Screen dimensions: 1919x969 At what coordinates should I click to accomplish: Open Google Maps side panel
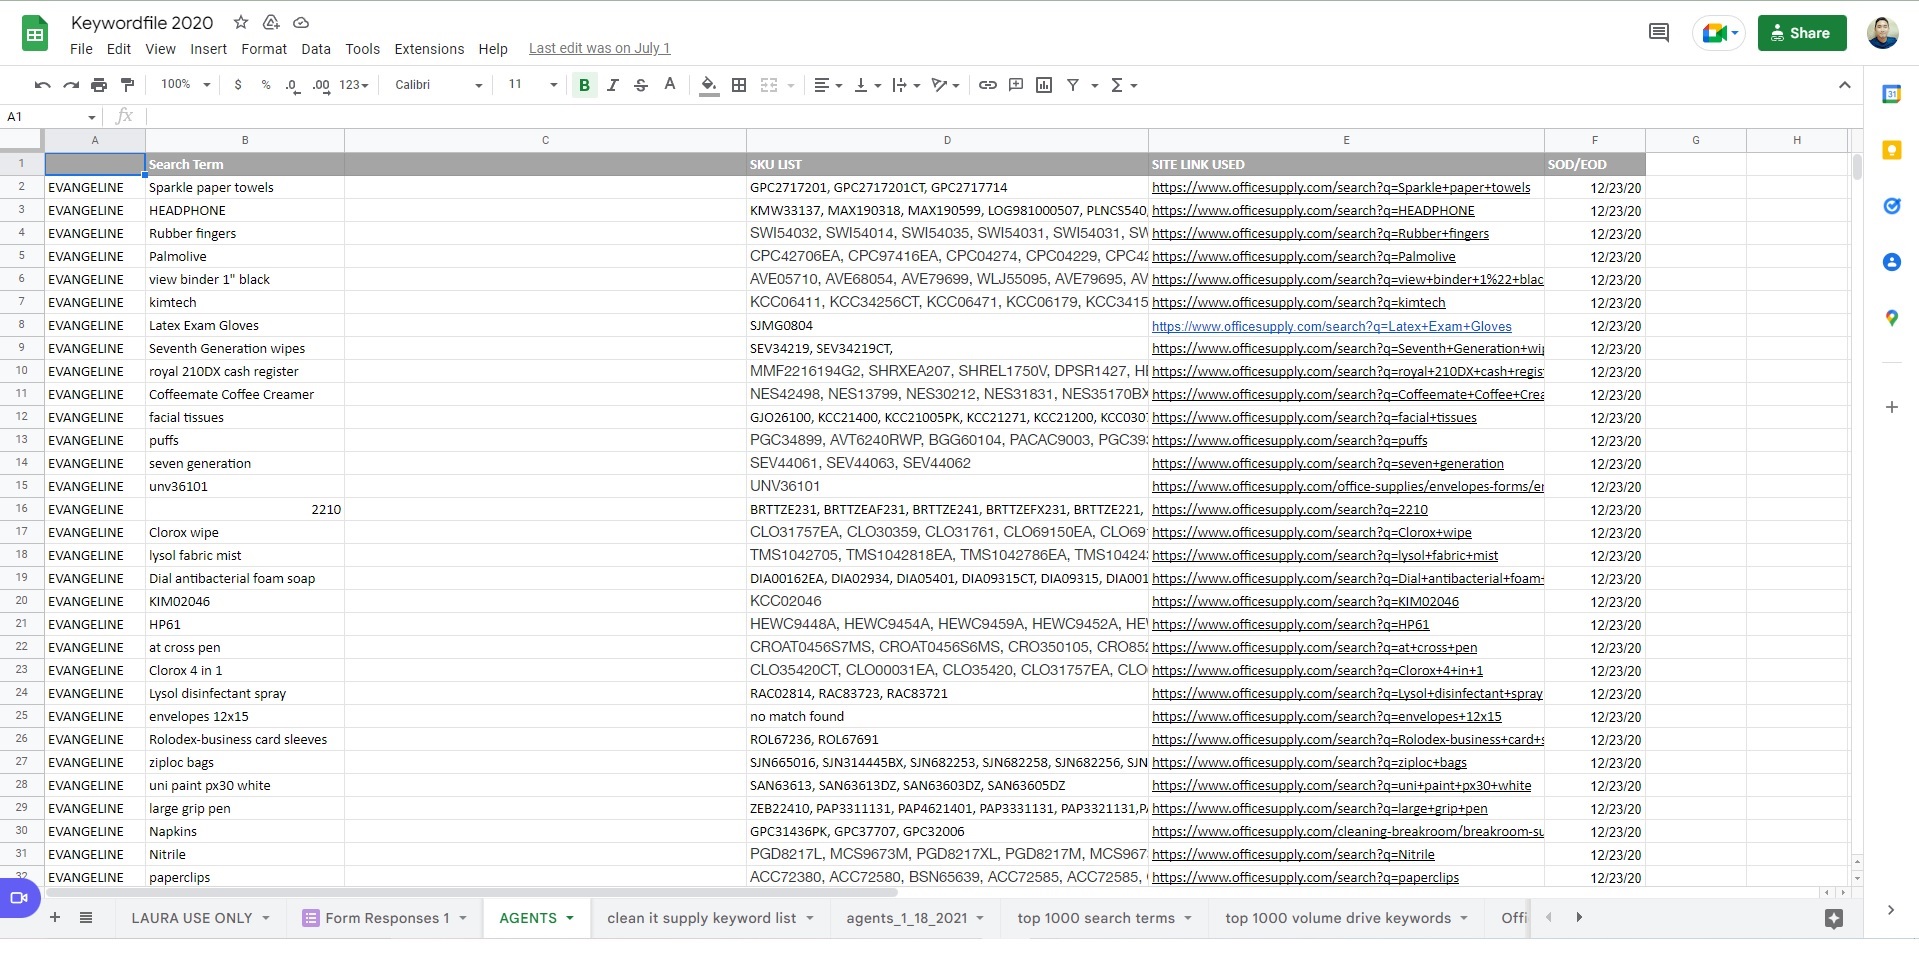(1891, 318)
